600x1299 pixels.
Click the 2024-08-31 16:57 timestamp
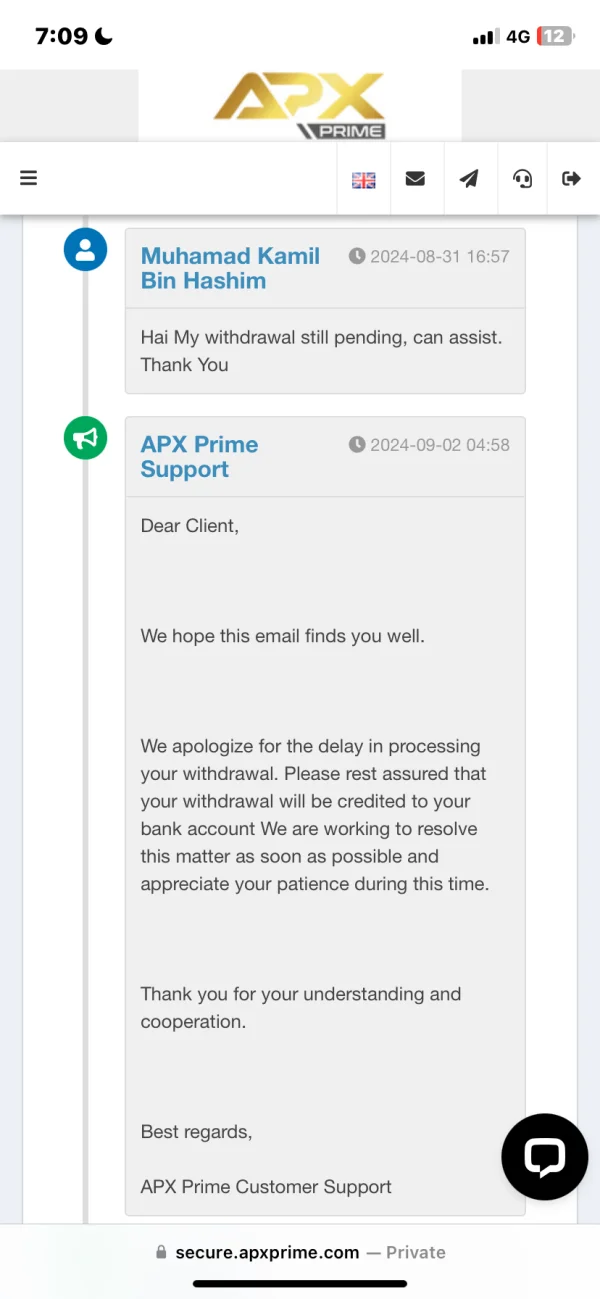[429, 257]
